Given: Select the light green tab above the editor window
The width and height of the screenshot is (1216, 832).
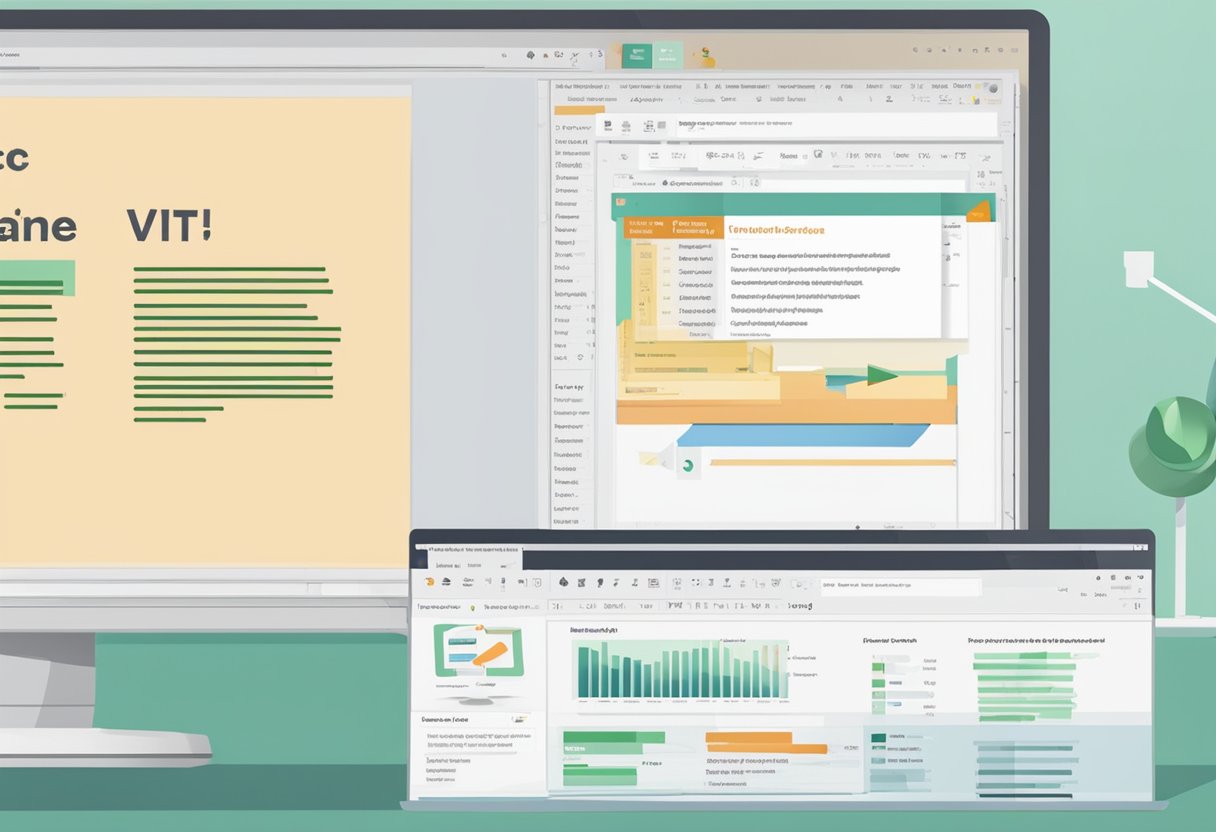Looking at the screenshot, I should [667, 56].
